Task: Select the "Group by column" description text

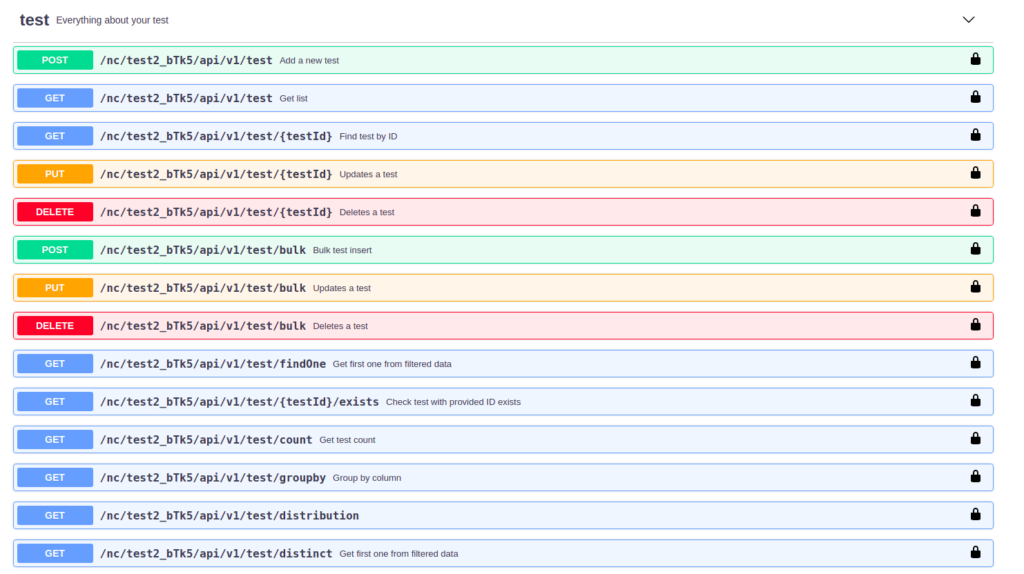Action: 367,478
